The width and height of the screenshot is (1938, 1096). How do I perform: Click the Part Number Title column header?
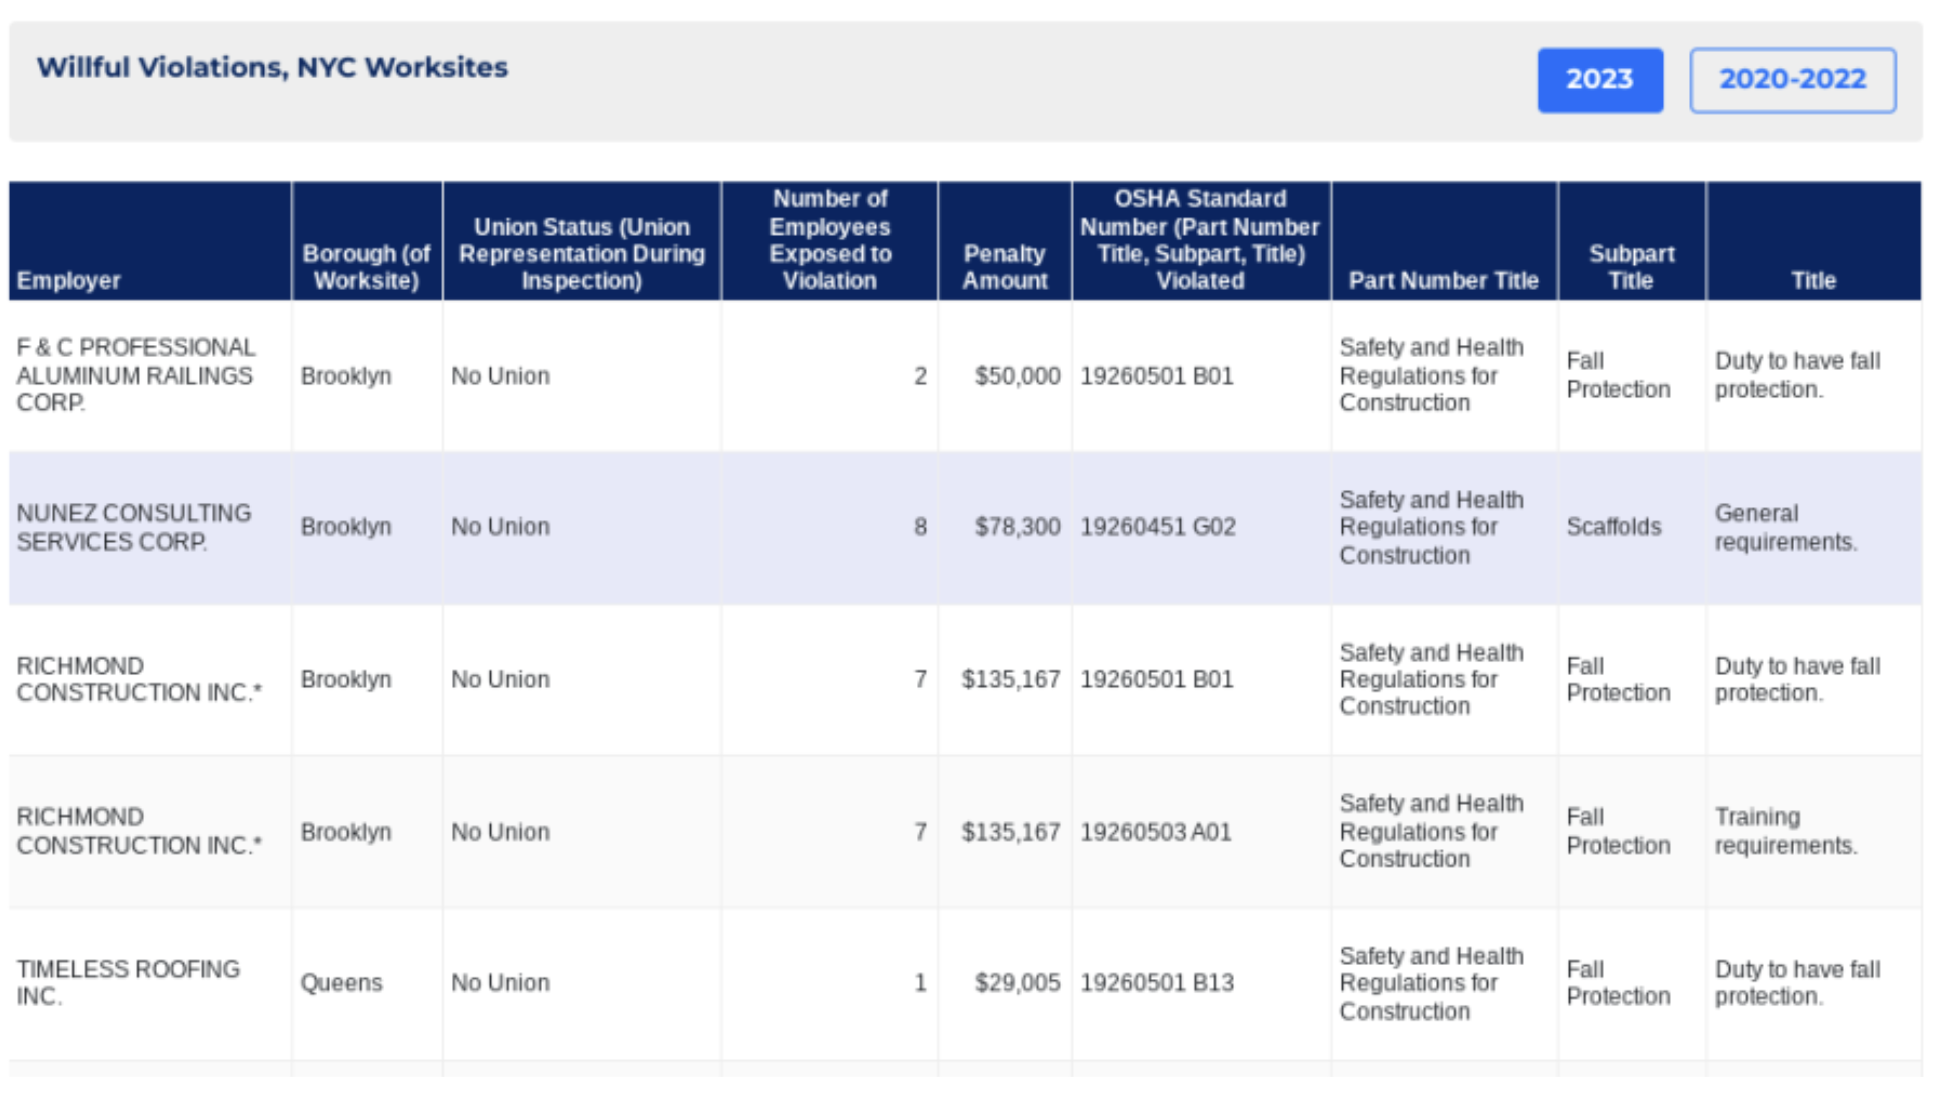(x=1443, y=280)
